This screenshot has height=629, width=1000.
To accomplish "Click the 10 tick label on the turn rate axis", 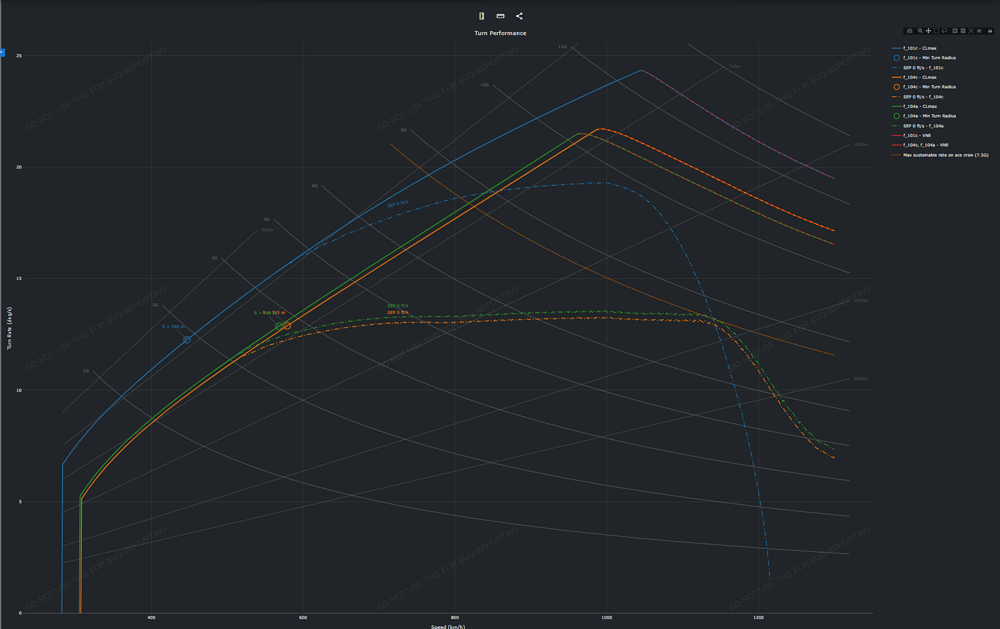I will coord(19,390).
